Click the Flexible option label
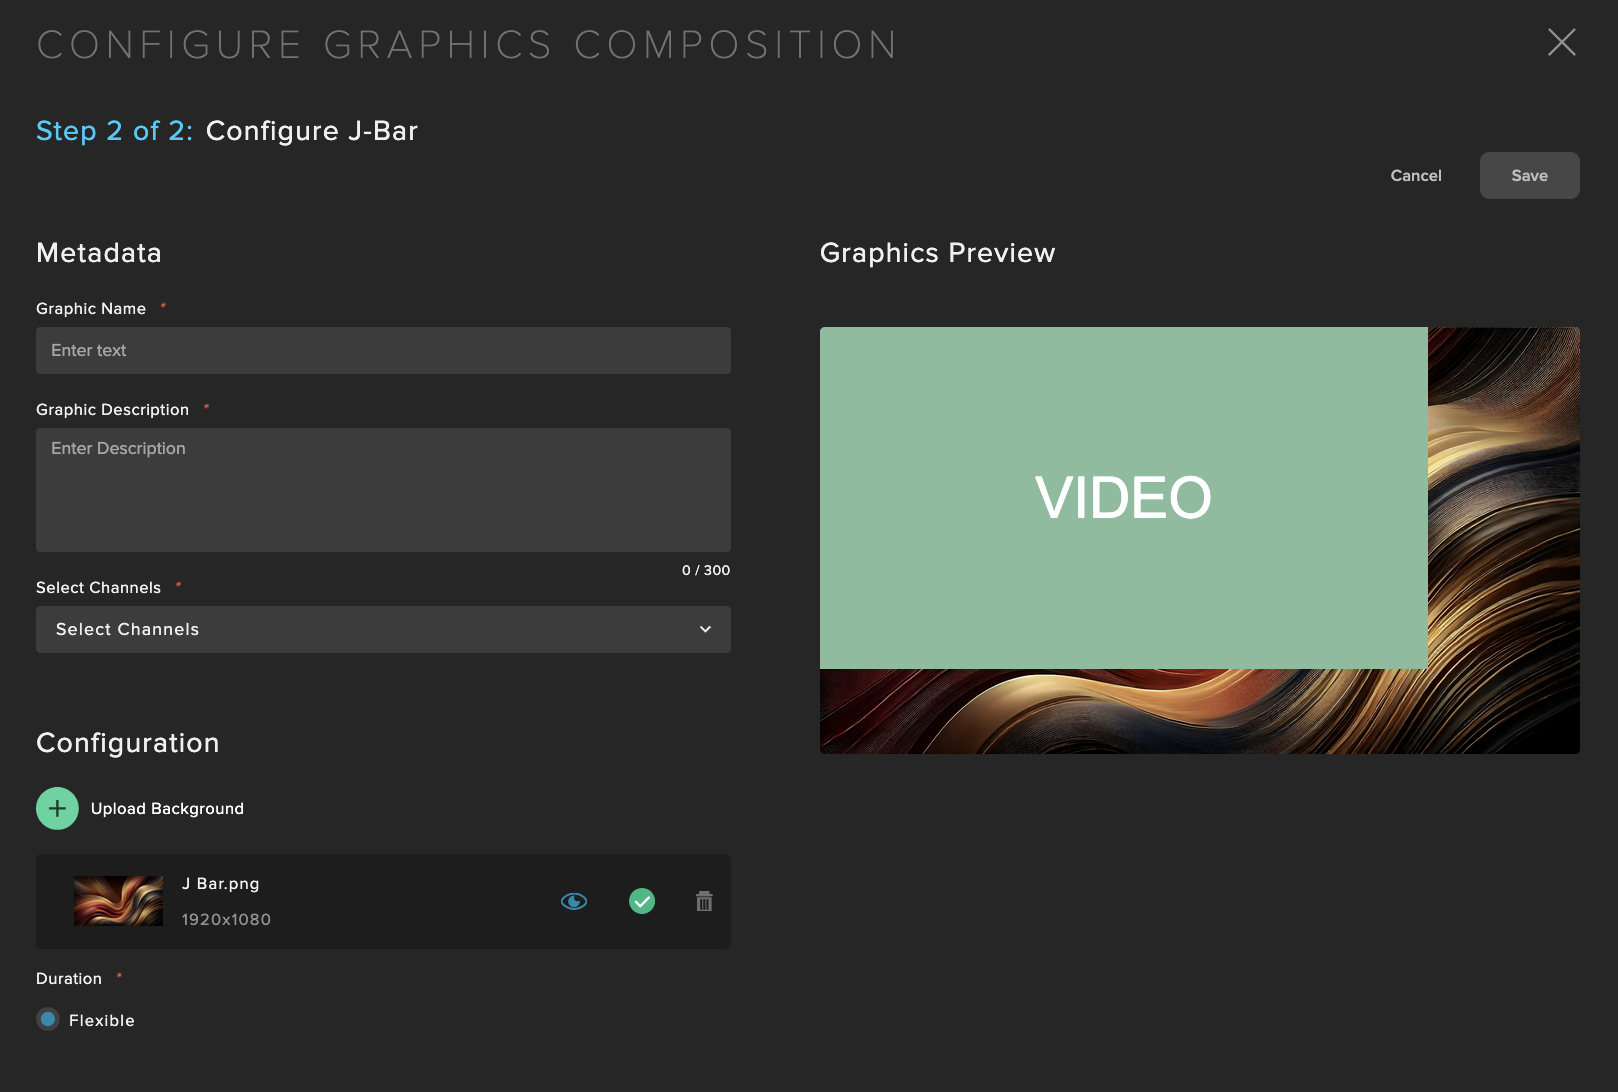1618x1092 pixels. (102, 1021)
